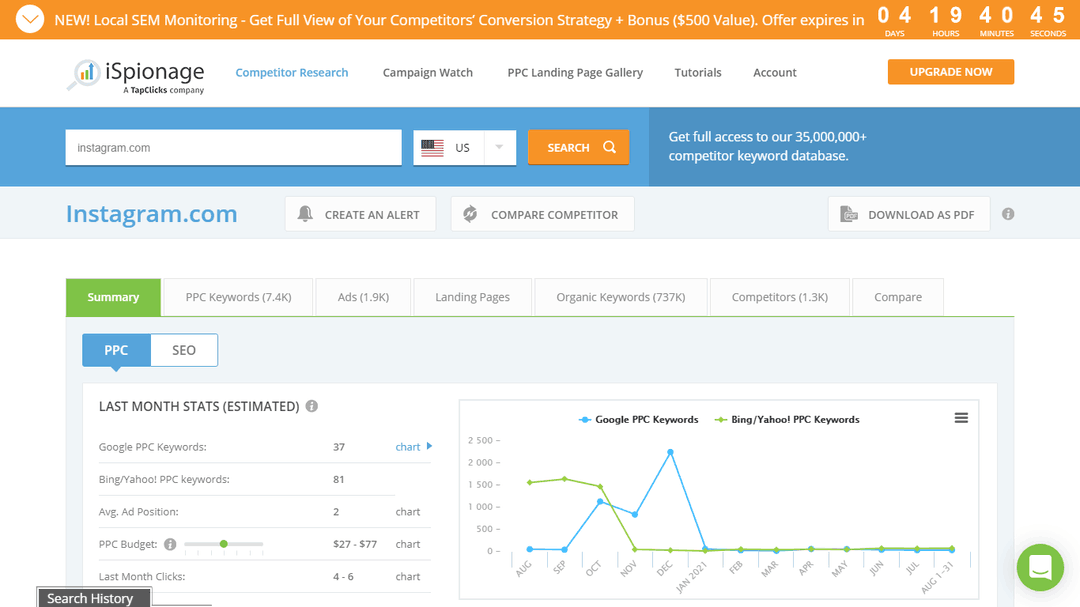Open Tutorials menu item
Image resolution: width=1080 pixels, height=607 pixels.
698,72
